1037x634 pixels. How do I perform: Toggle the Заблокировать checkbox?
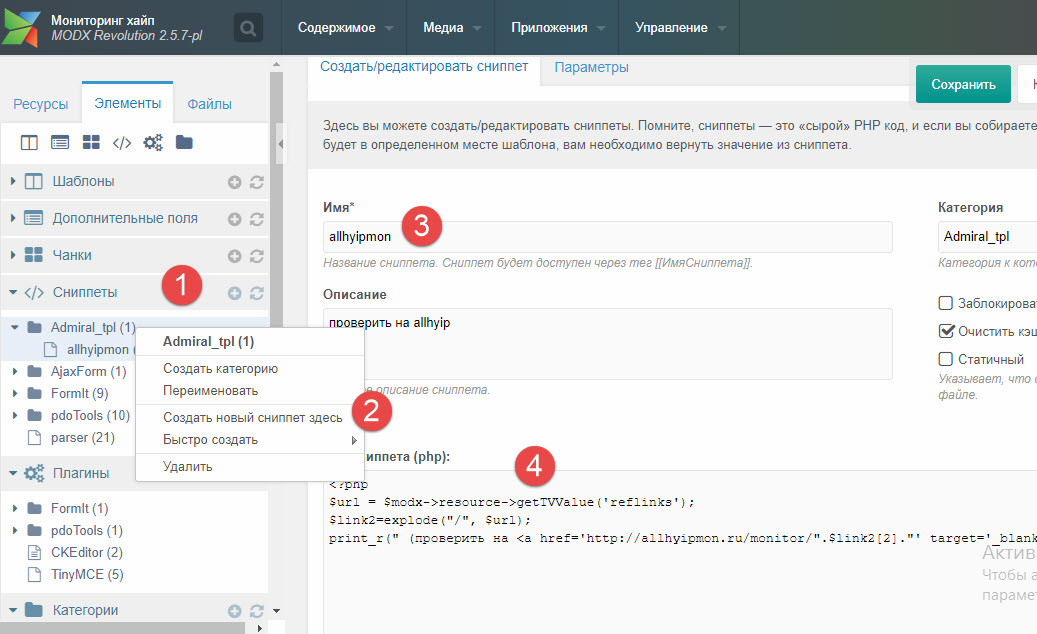pos(946,303)
